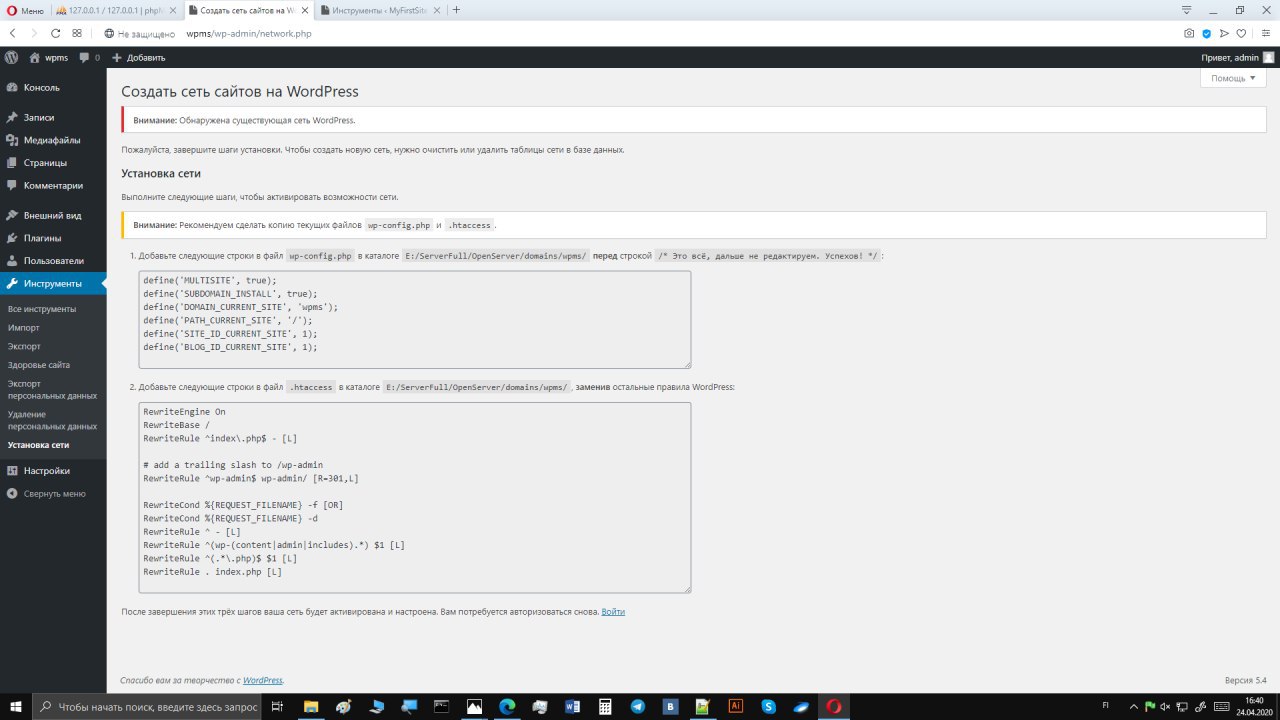
Task: Click inside the wp-config.php code textarea
Action: (415, 319)
